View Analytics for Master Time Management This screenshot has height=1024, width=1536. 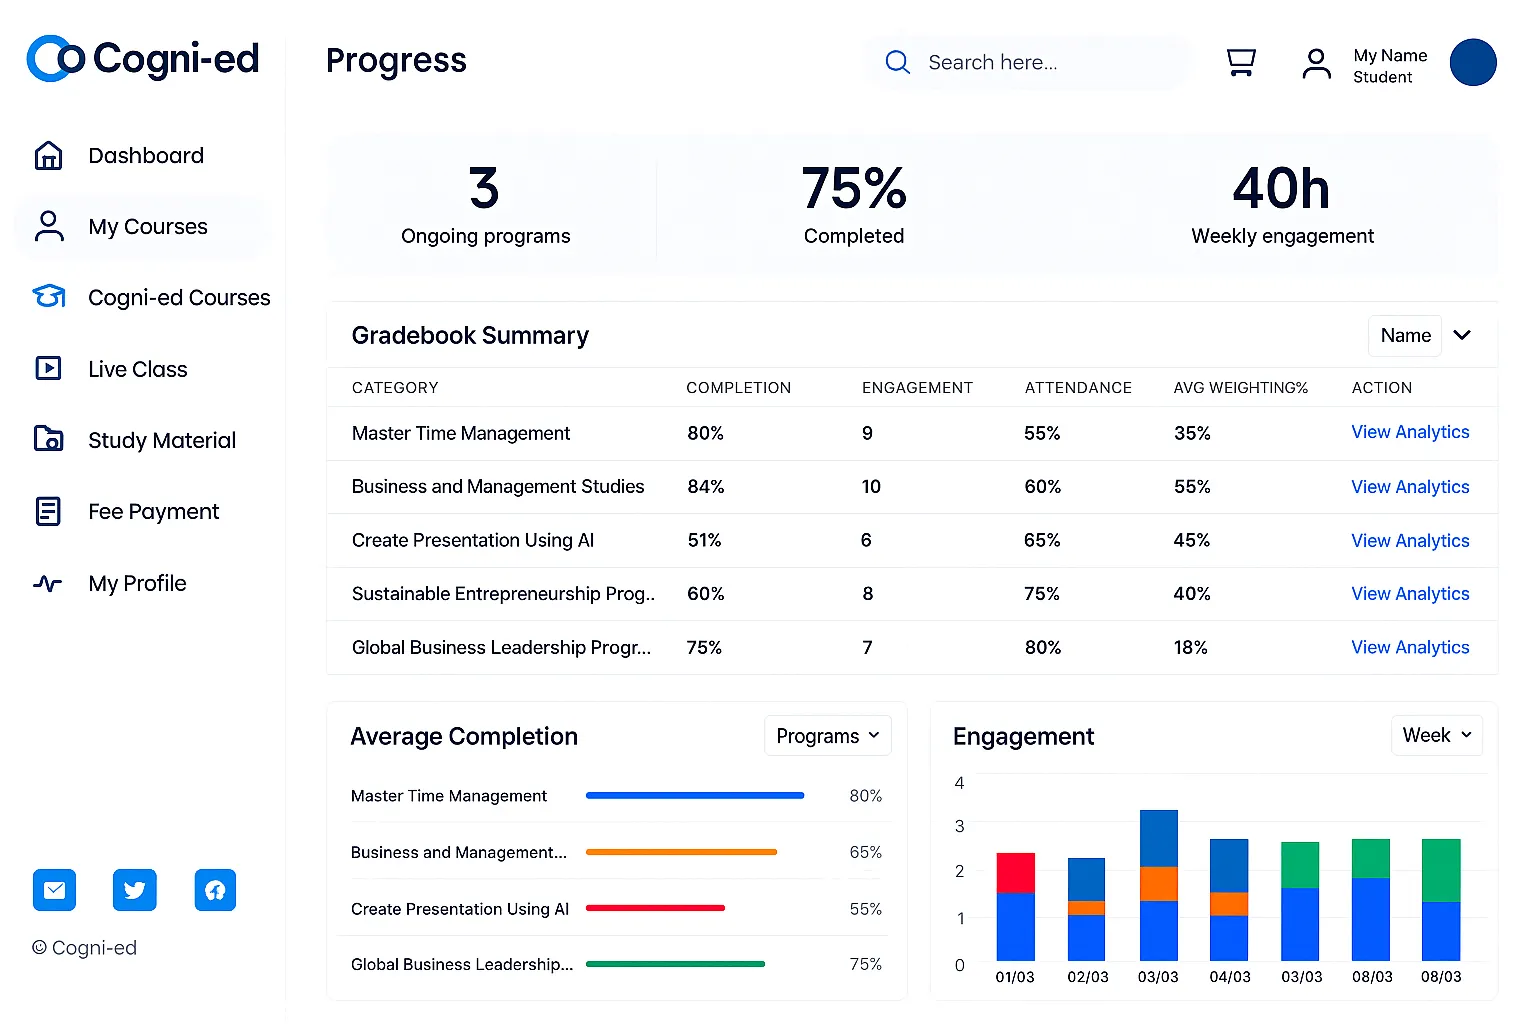(1410, 432)
